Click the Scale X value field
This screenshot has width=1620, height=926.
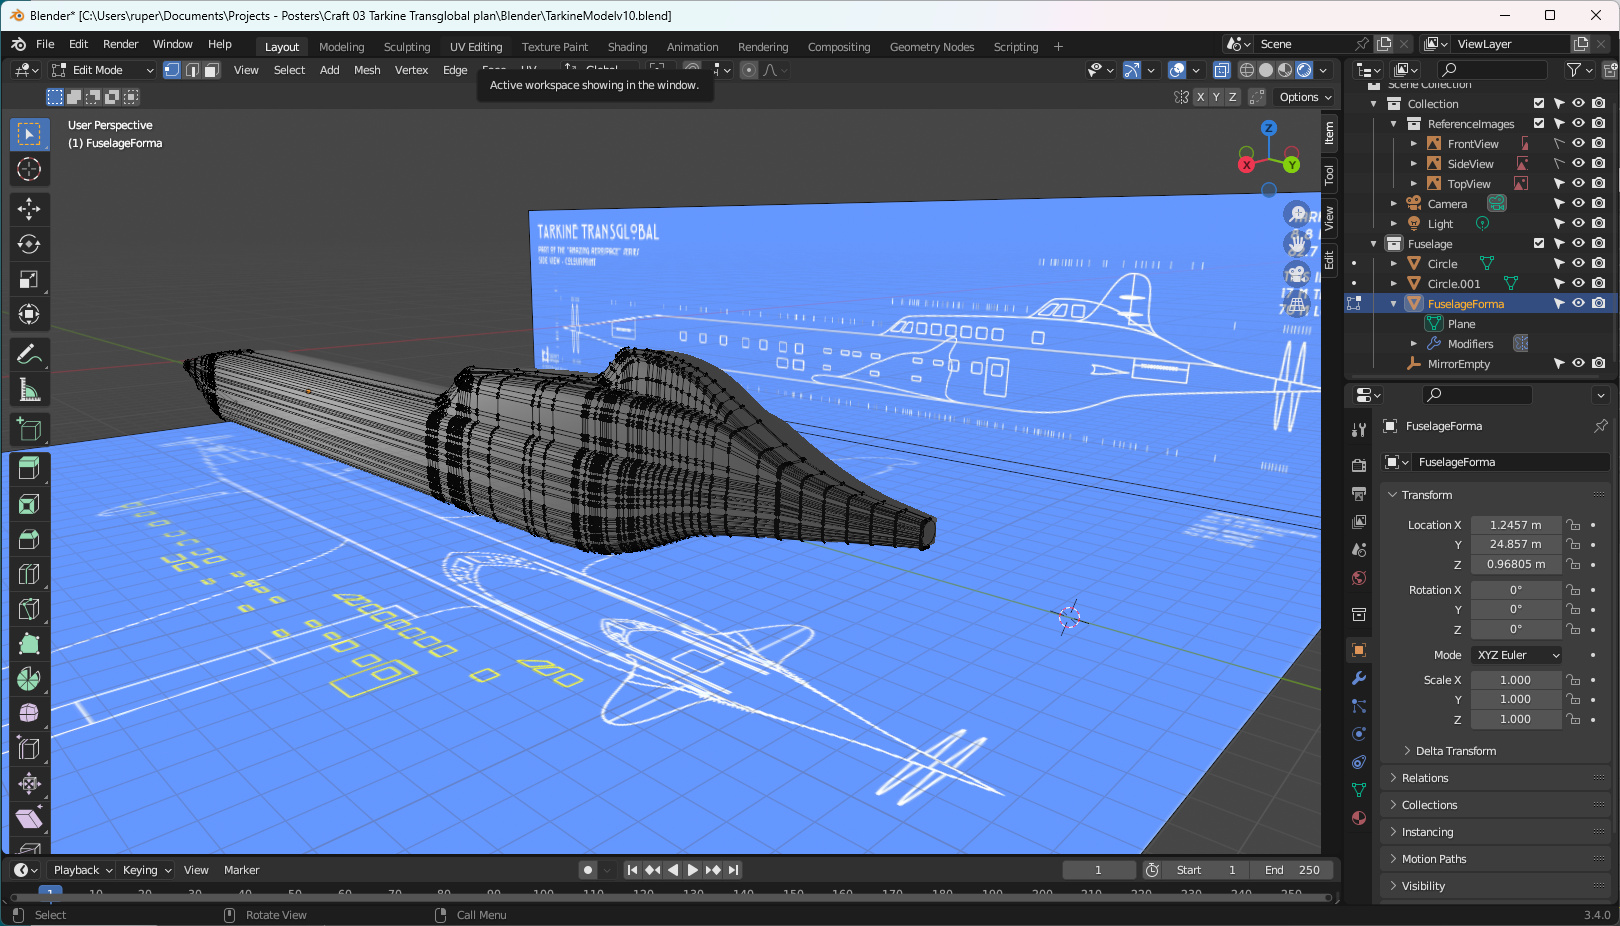(x=1515, y=680)
